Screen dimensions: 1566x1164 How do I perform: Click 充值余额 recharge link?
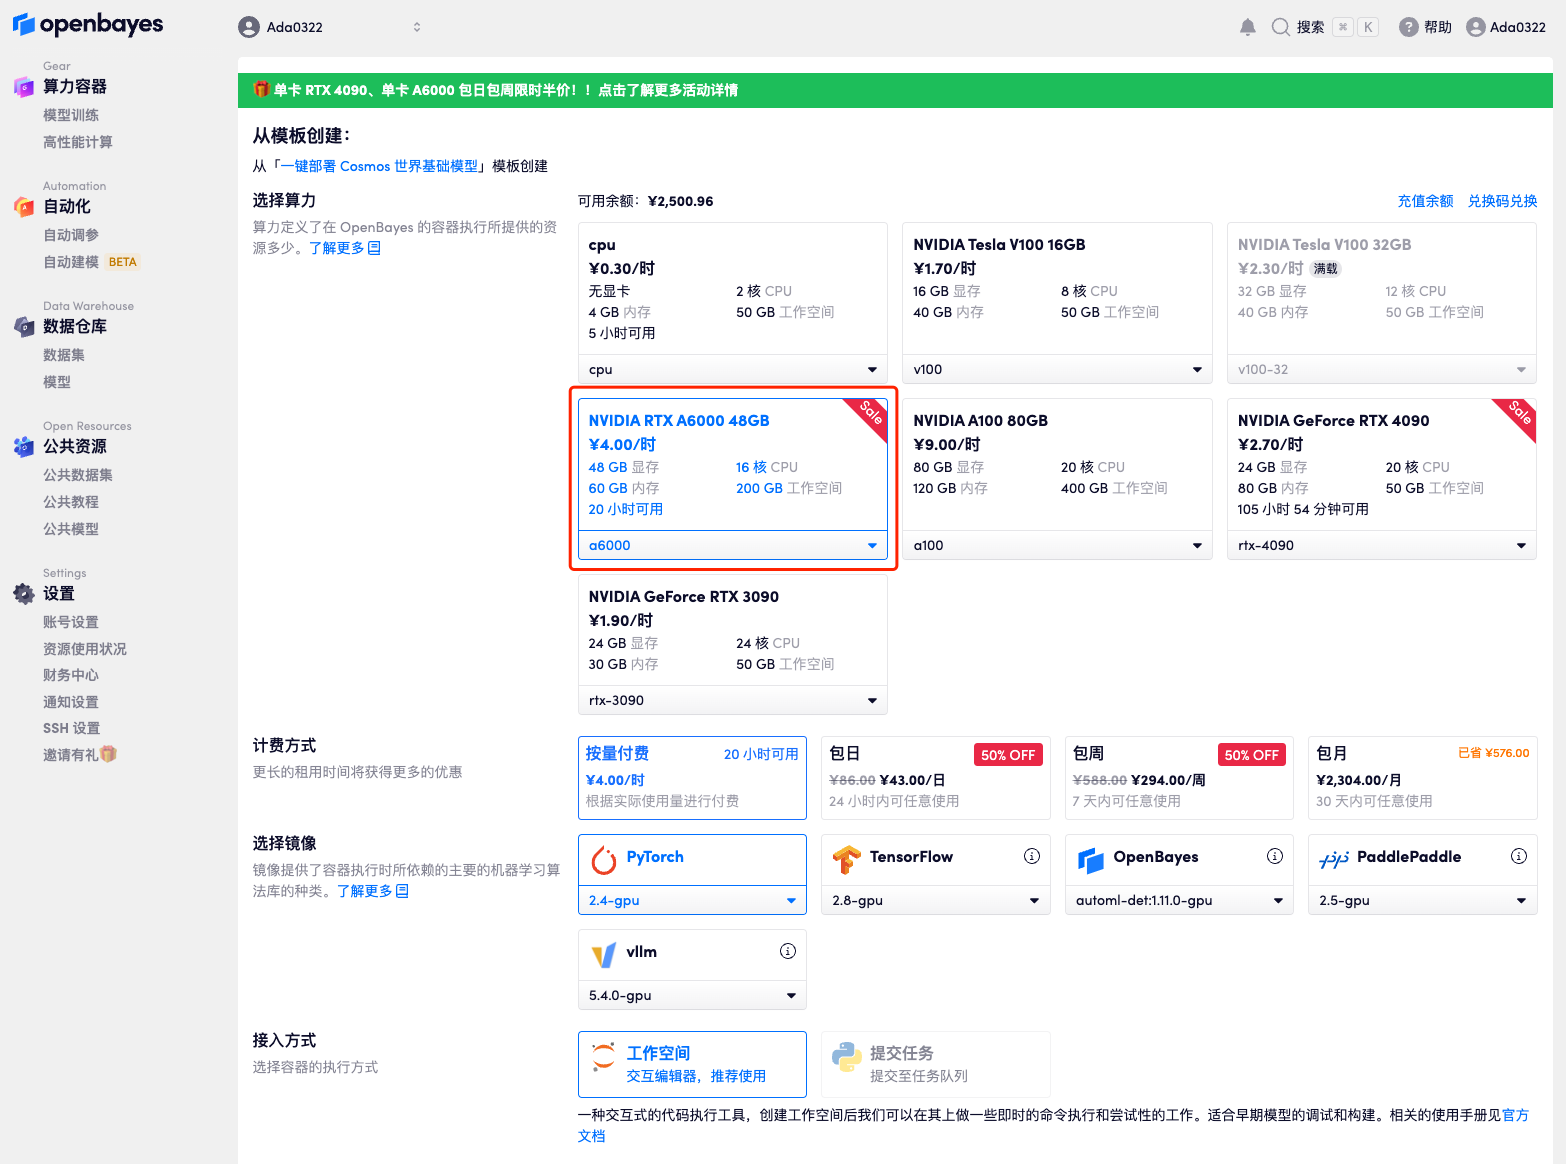[1425, 201]
